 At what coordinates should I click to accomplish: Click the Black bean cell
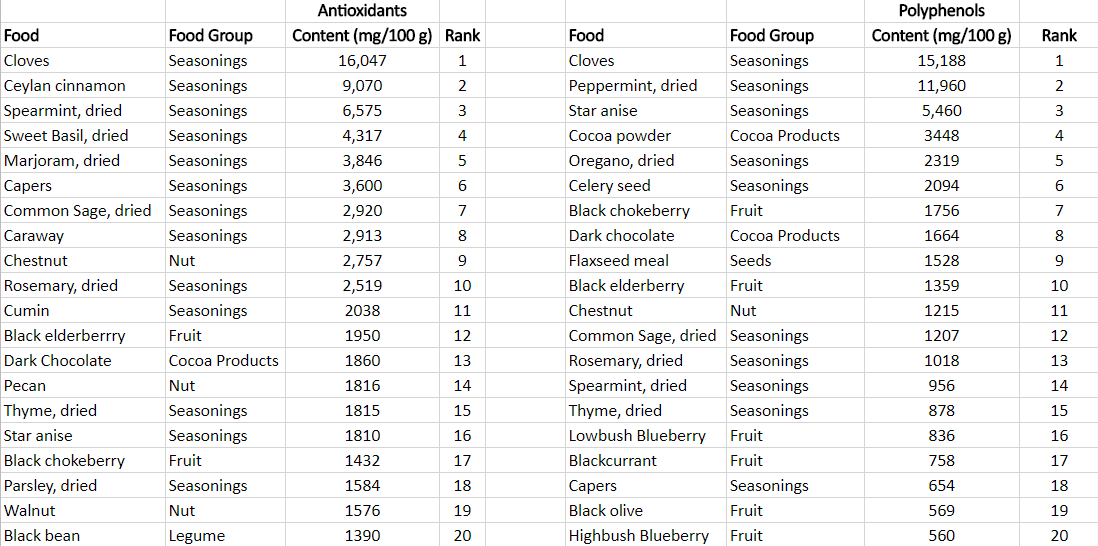click(83, 536)
